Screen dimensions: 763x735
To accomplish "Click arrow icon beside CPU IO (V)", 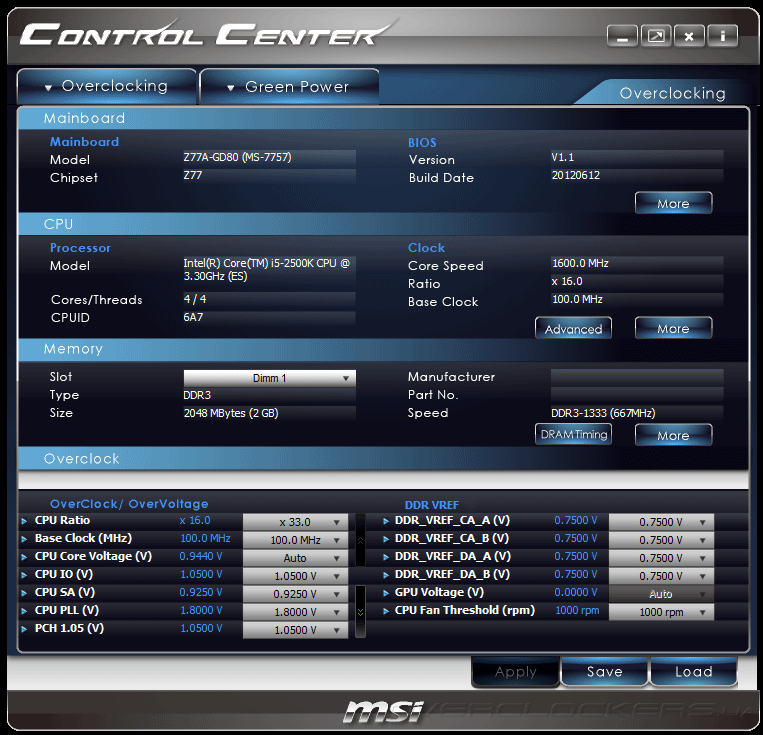I will [24, 575].
